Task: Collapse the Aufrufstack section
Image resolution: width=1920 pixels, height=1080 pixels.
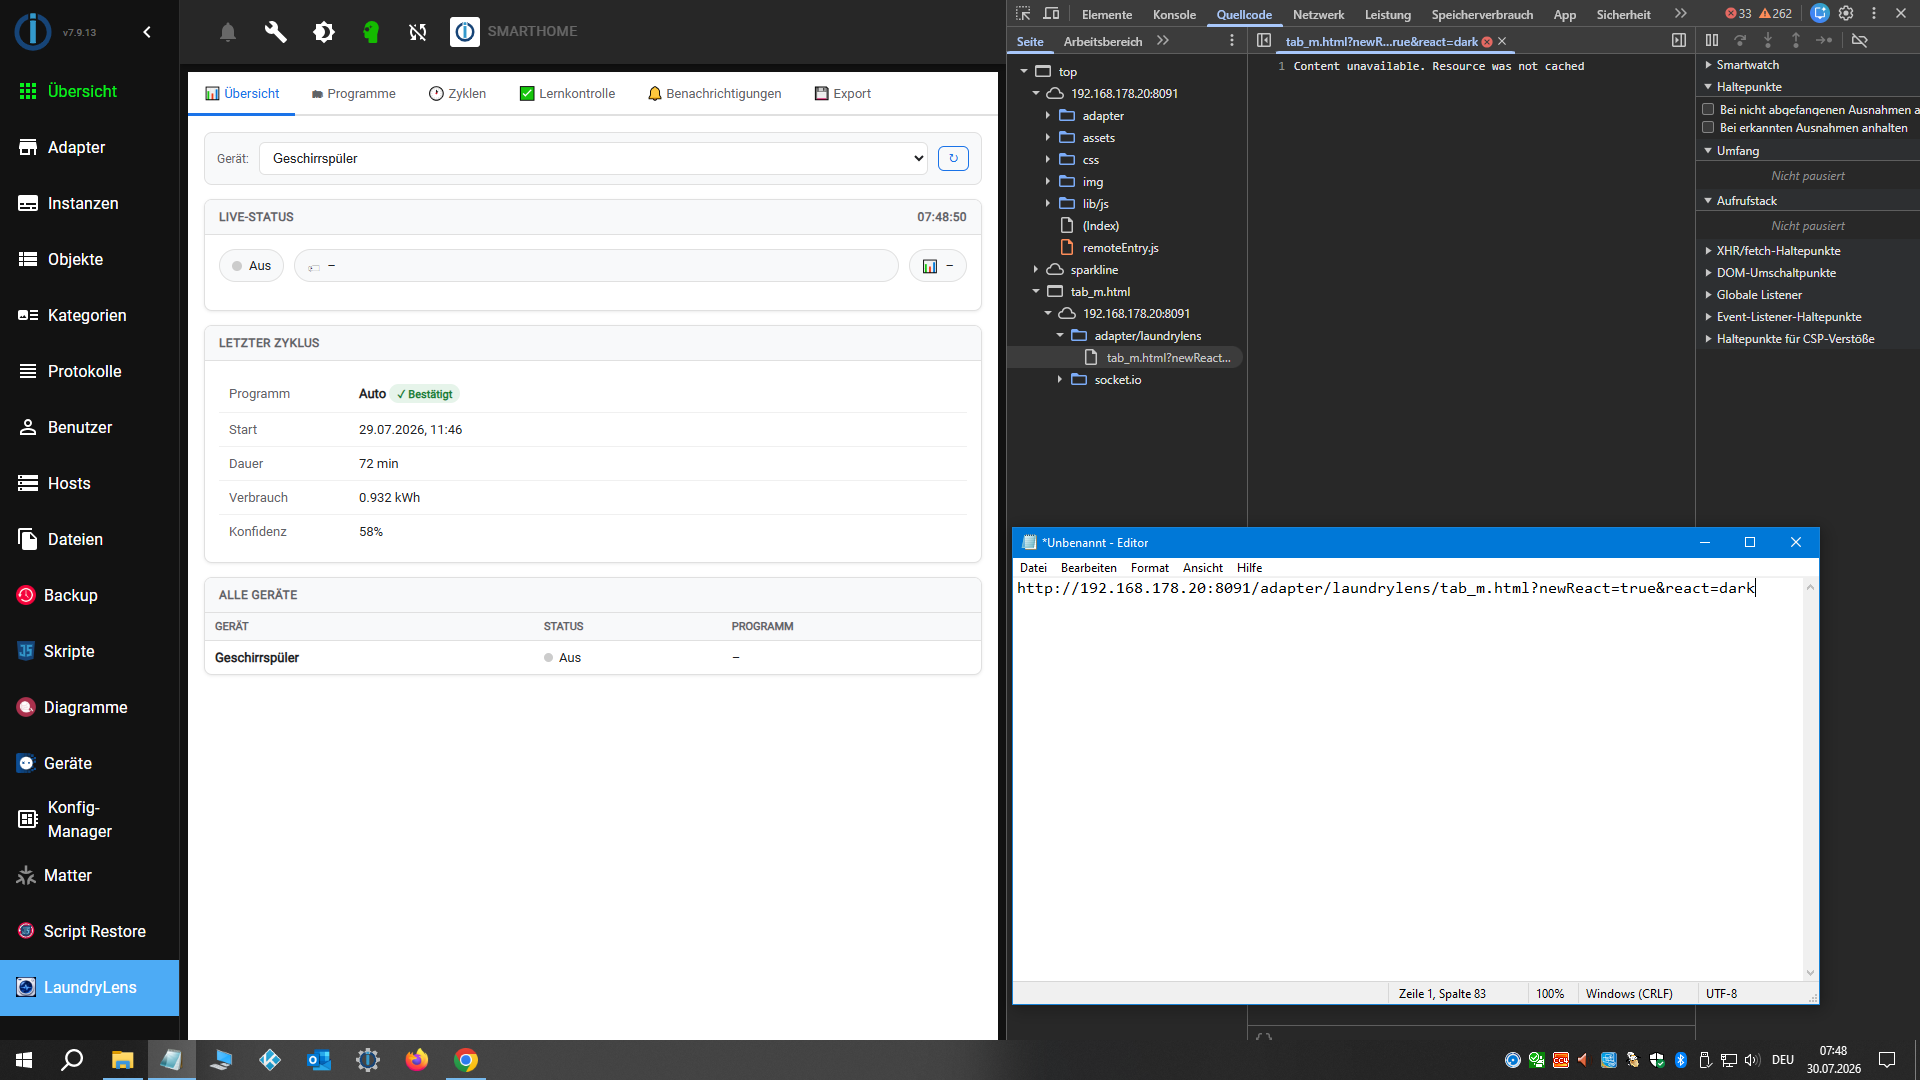Action: click(x=1708, y=201)
